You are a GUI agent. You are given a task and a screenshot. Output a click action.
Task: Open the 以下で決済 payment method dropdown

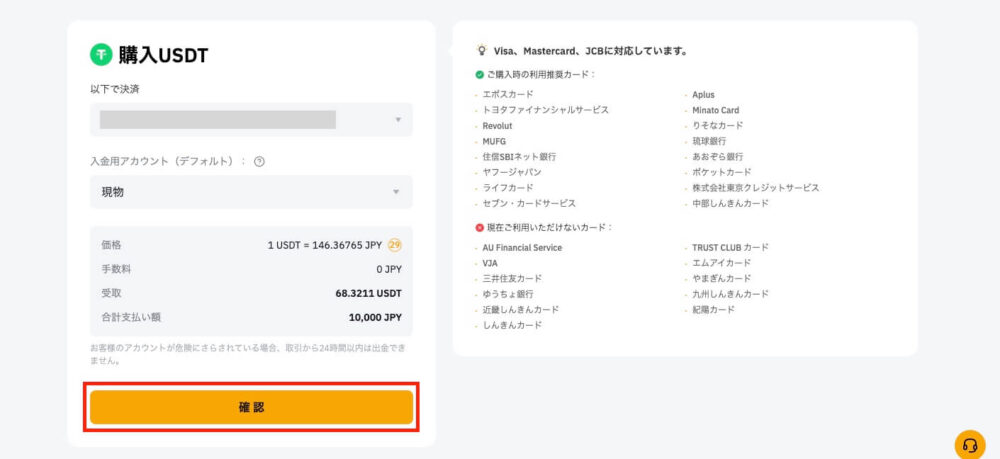point(251,119)
